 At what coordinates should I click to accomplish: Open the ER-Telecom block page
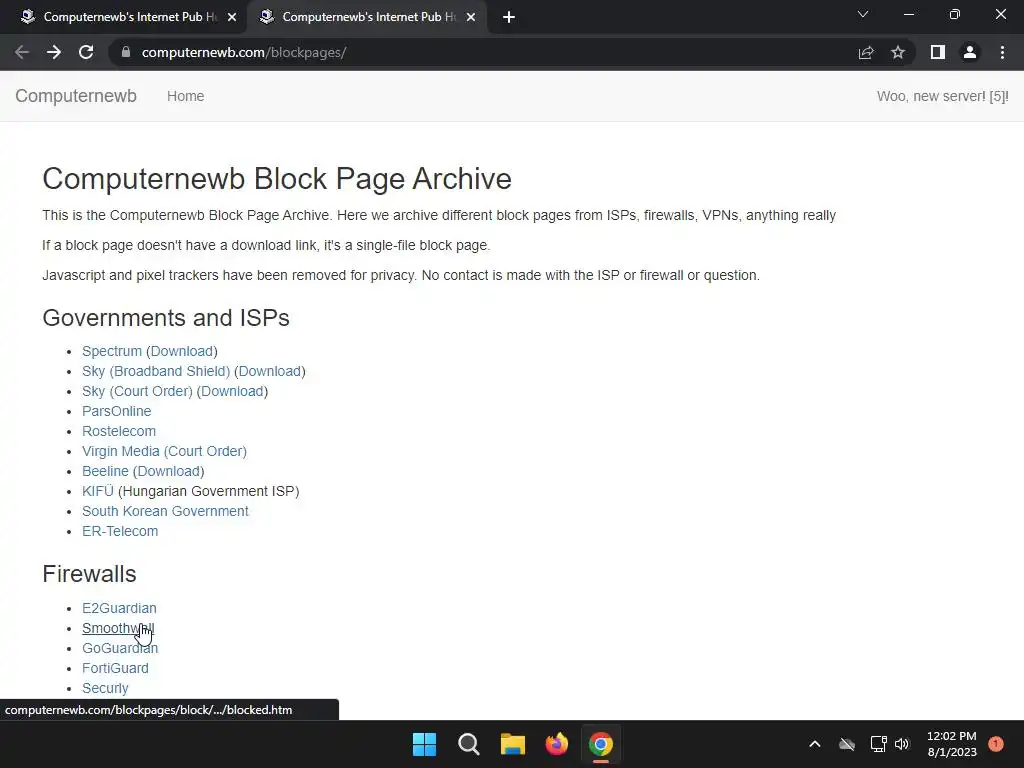[x=120, y=532]
